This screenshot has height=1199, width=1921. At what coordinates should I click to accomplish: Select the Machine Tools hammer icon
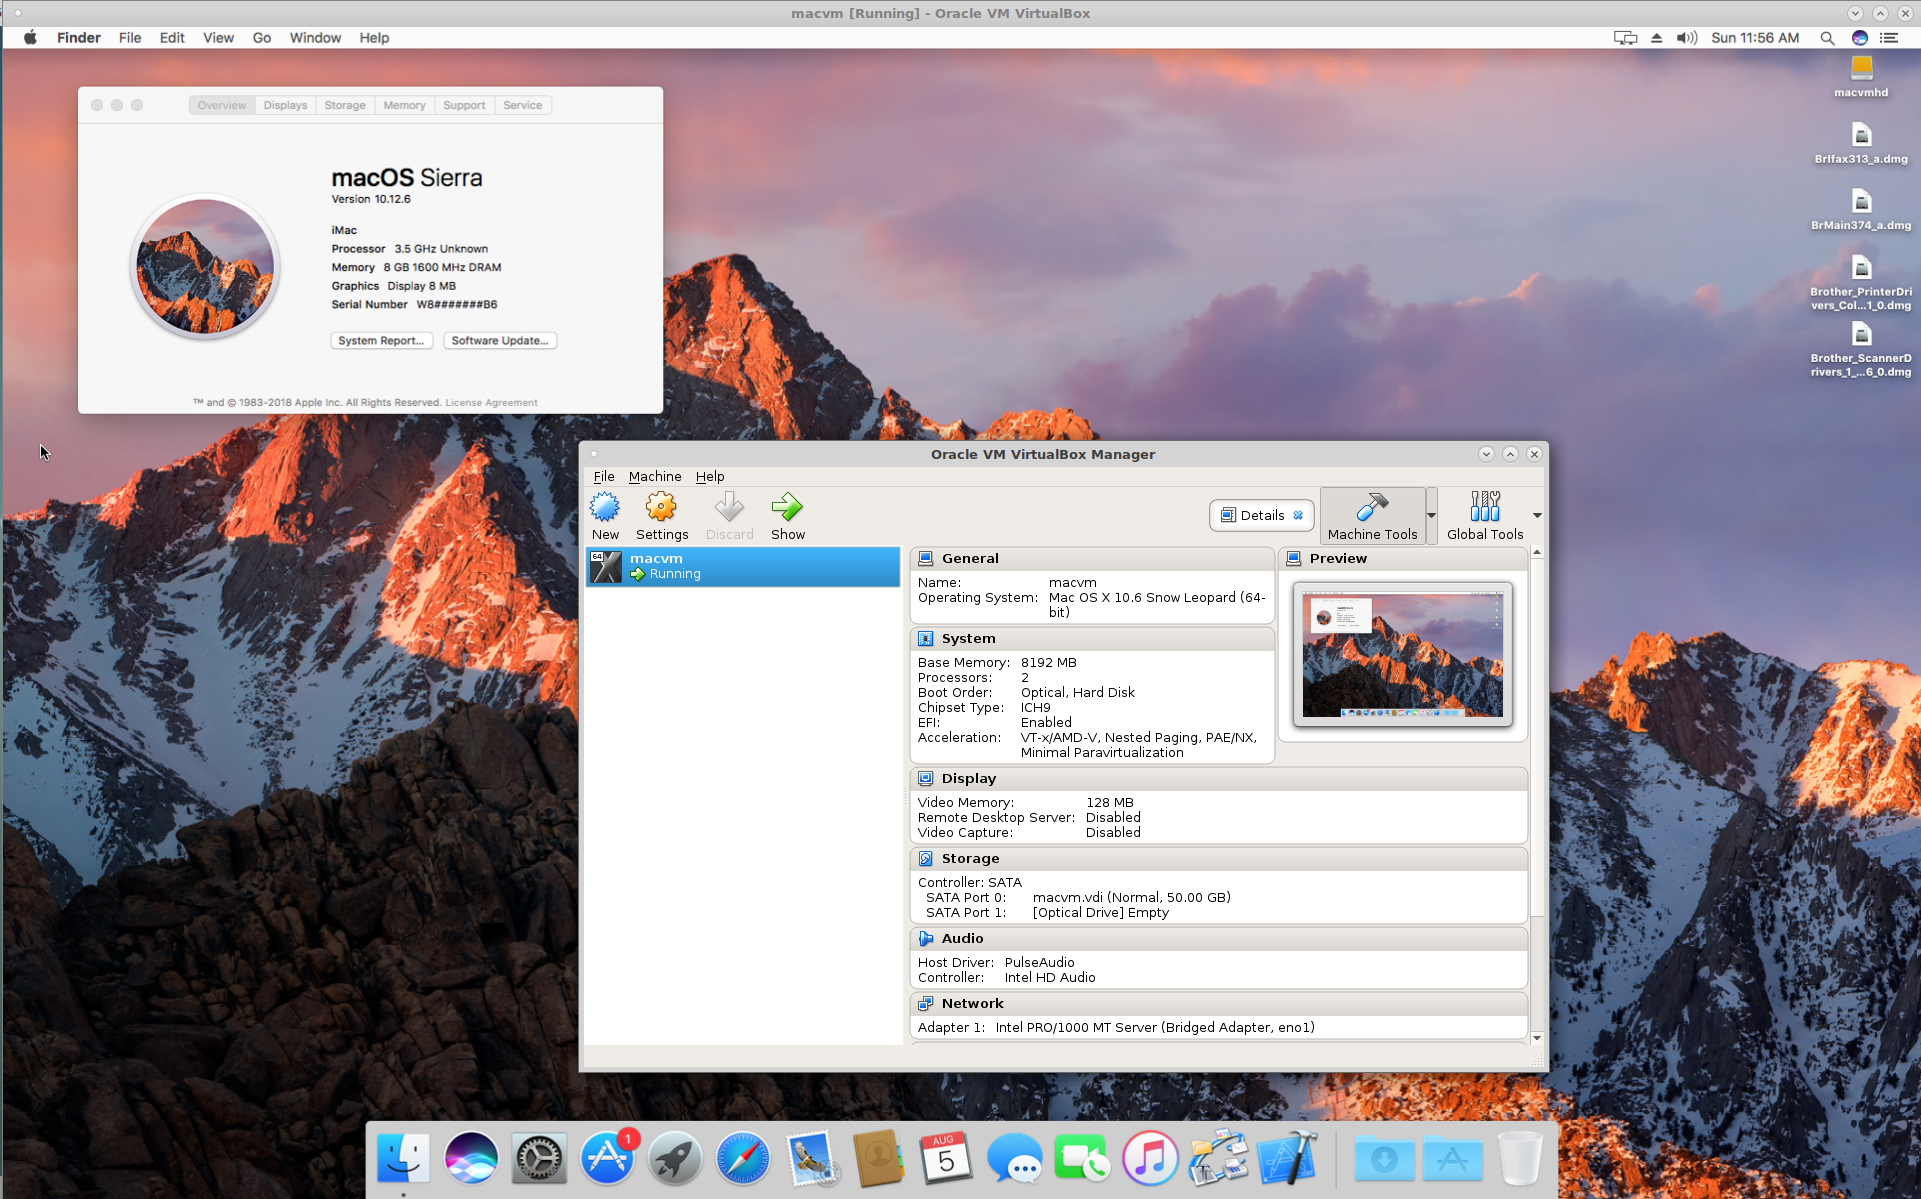click(1372, 508)
